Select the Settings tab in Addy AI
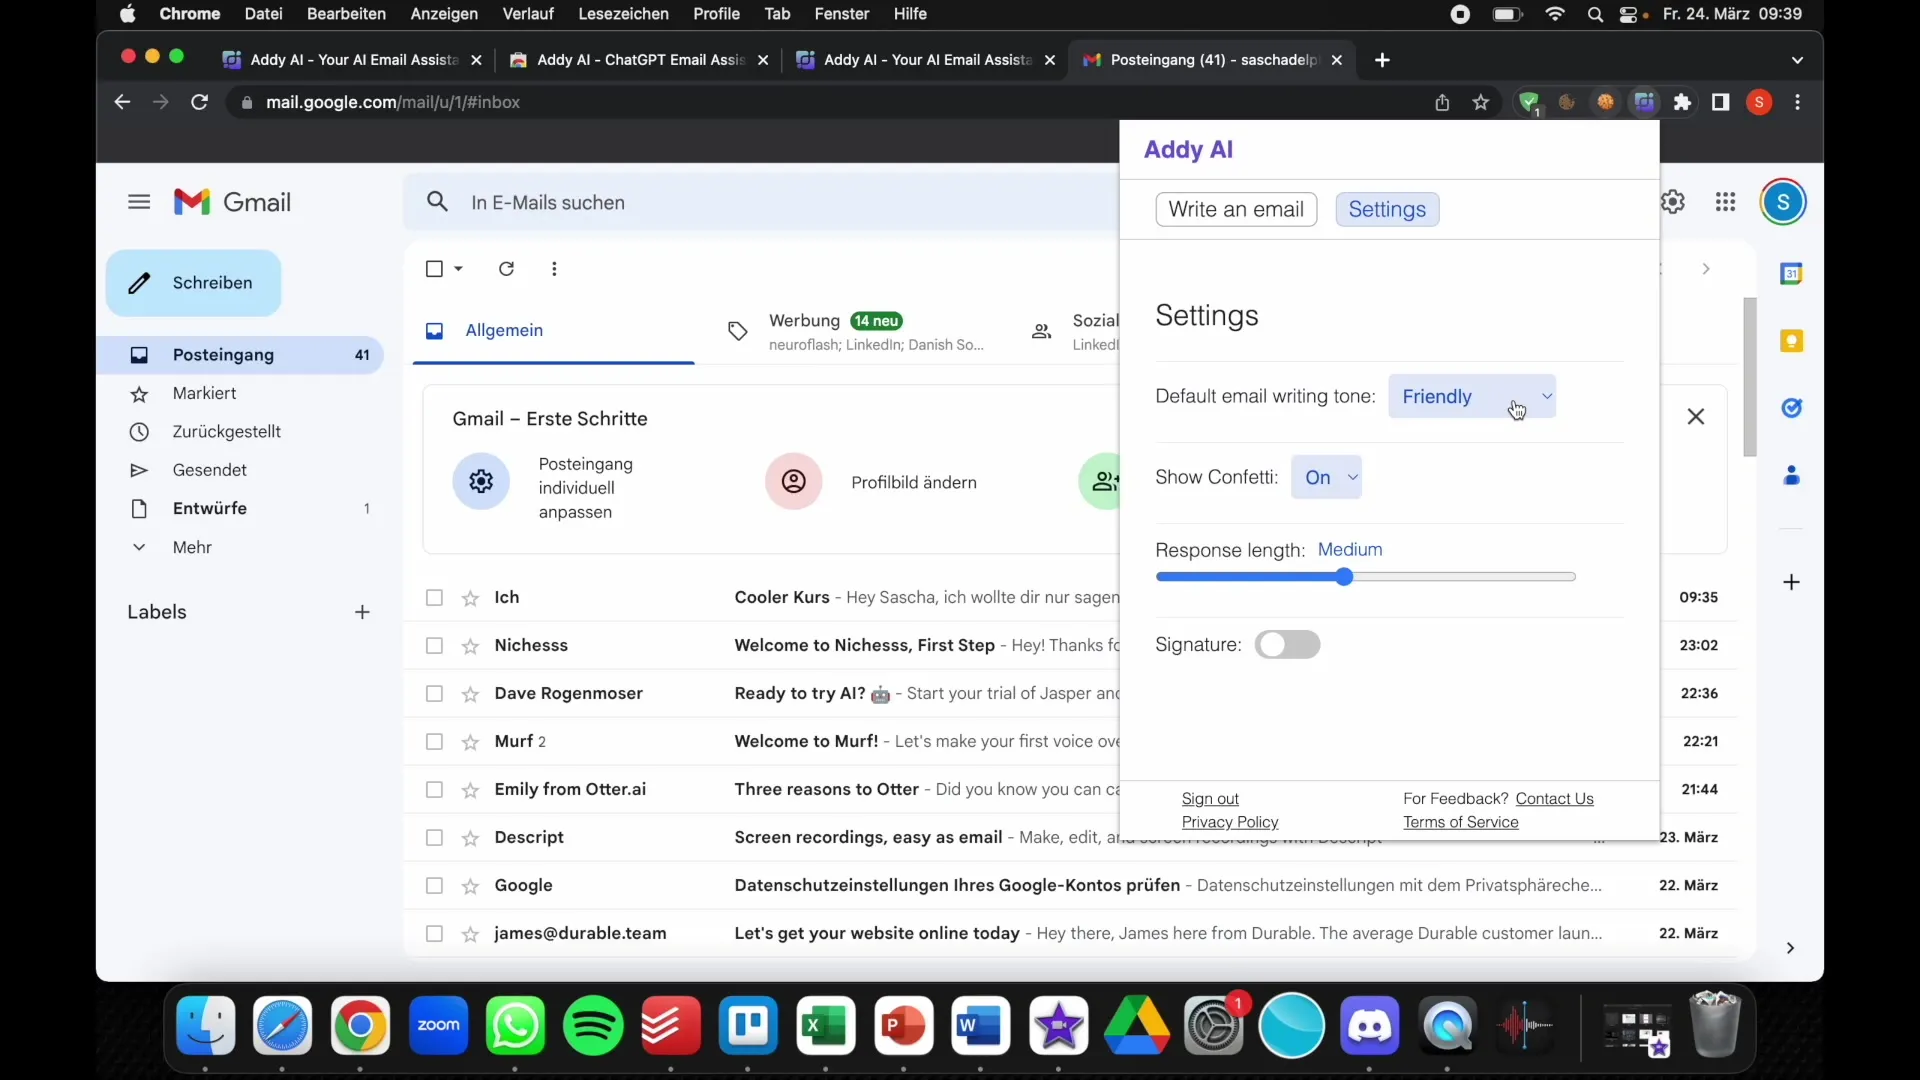The width and height of the screenshot is (1920, 1080). pyautogui.click(x=1387, y=208)
